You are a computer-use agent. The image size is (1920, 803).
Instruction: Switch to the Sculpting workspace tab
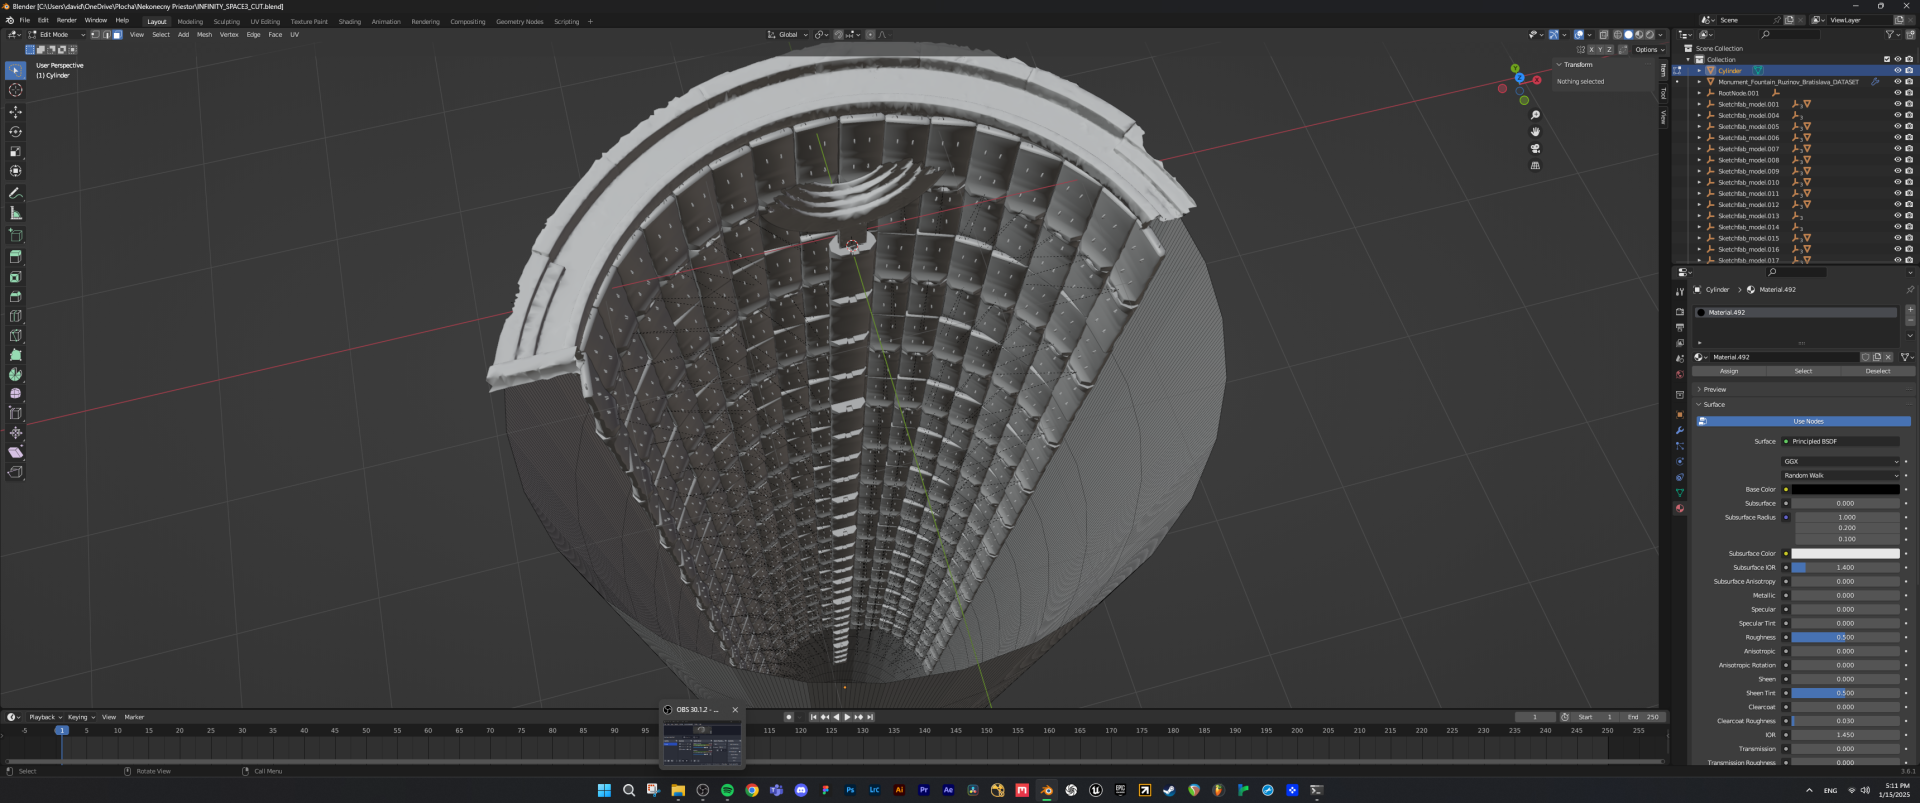227,21
